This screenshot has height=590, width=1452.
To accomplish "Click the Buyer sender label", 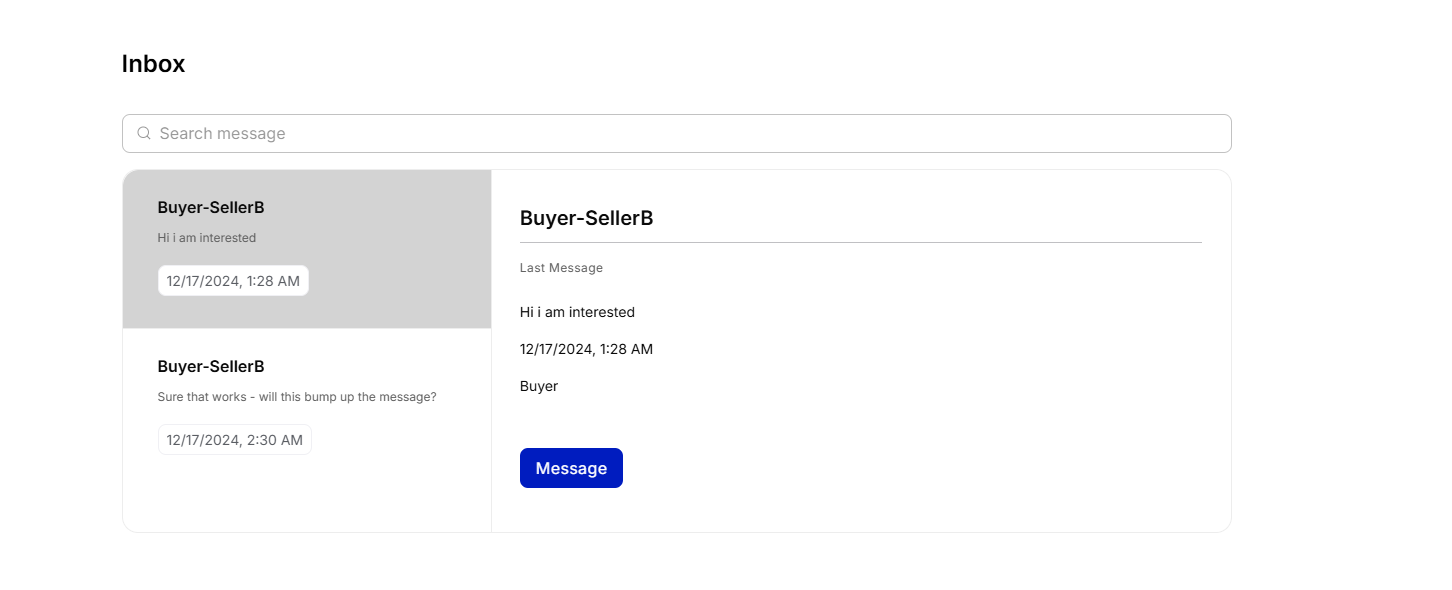I will (539, 386).
